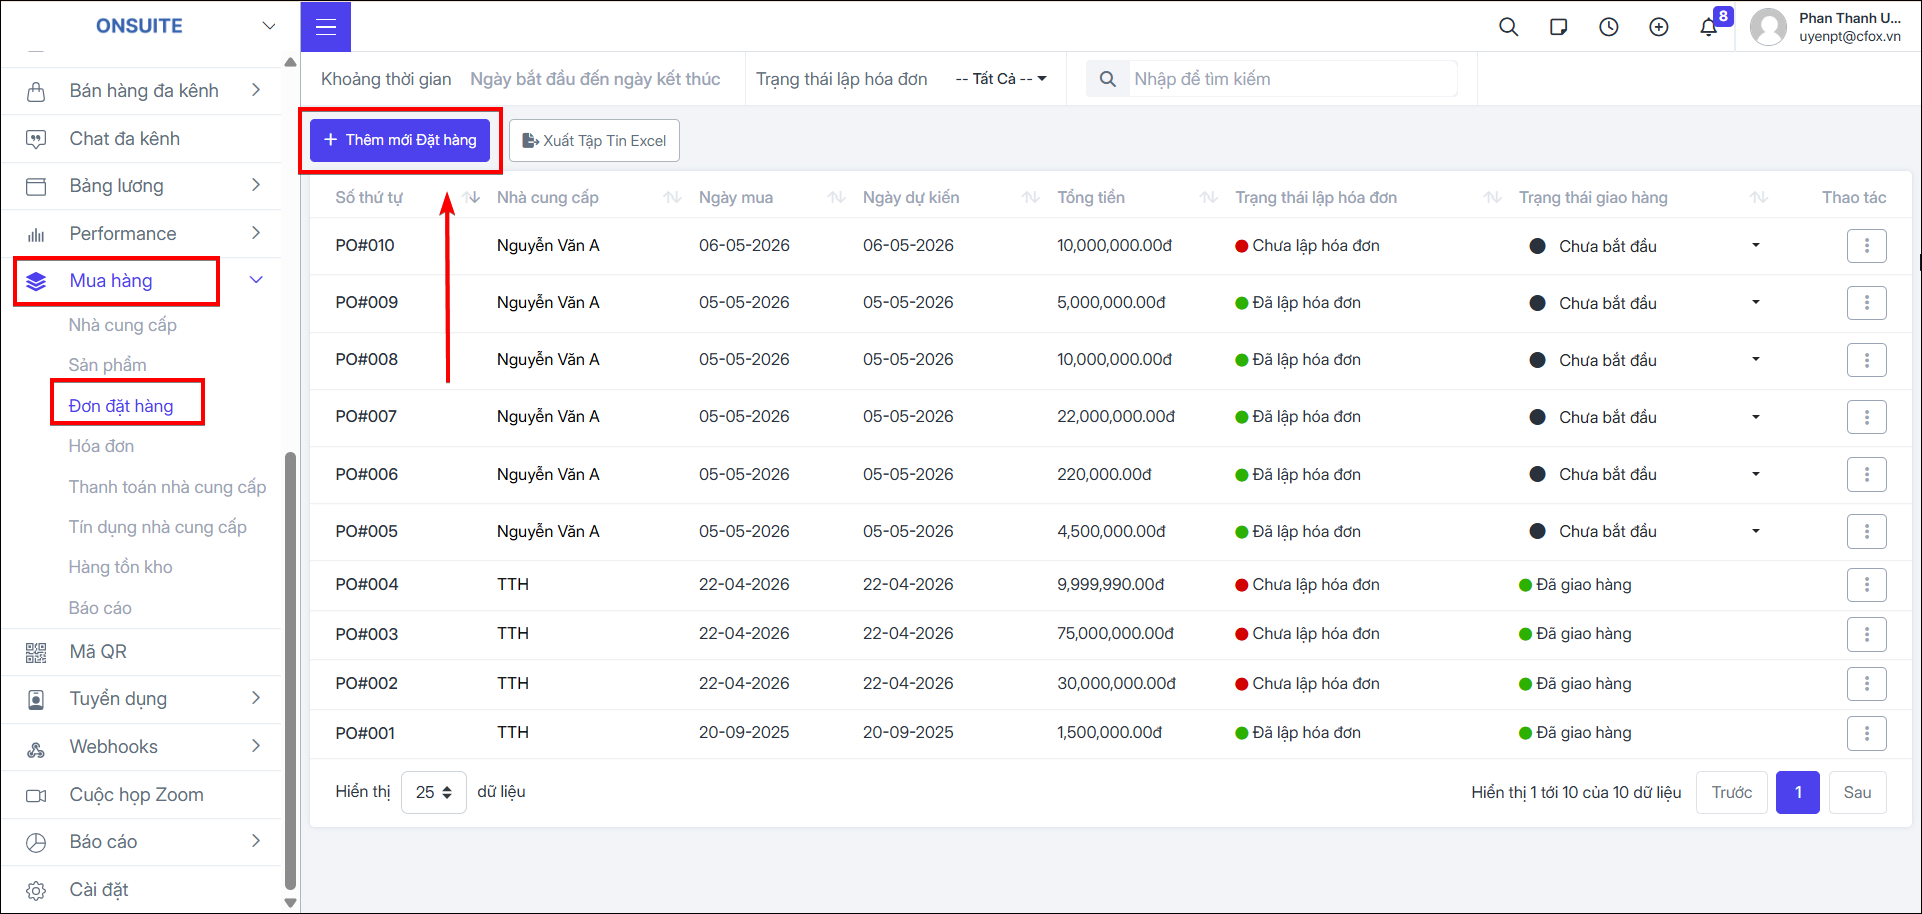Open the sticky note icon in header
1922x914 pixels.
1558,27
